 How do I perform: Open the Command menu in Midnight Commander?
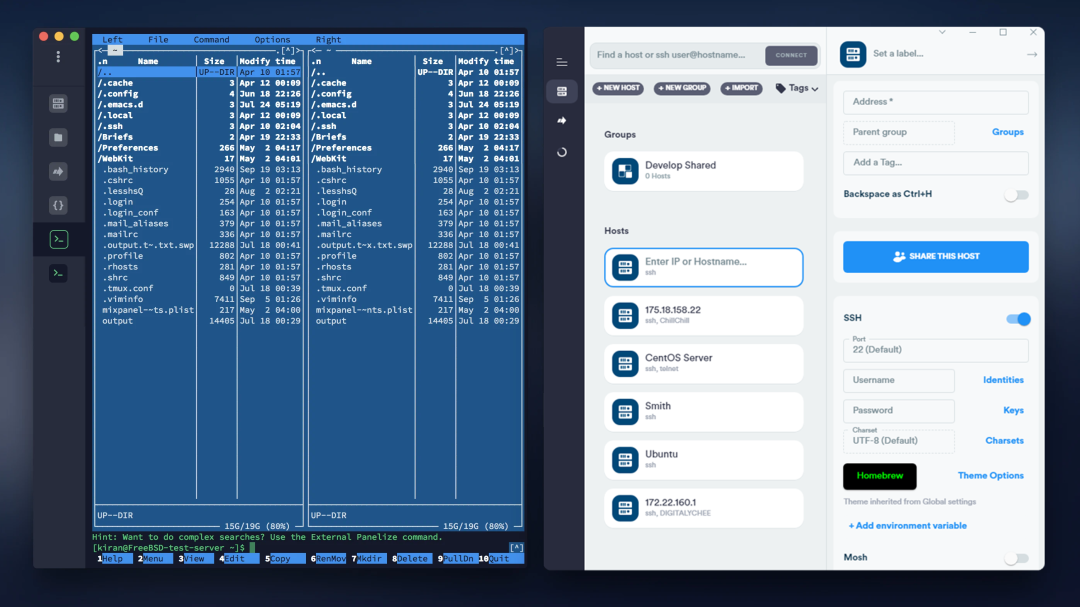[x=211, y=40]
